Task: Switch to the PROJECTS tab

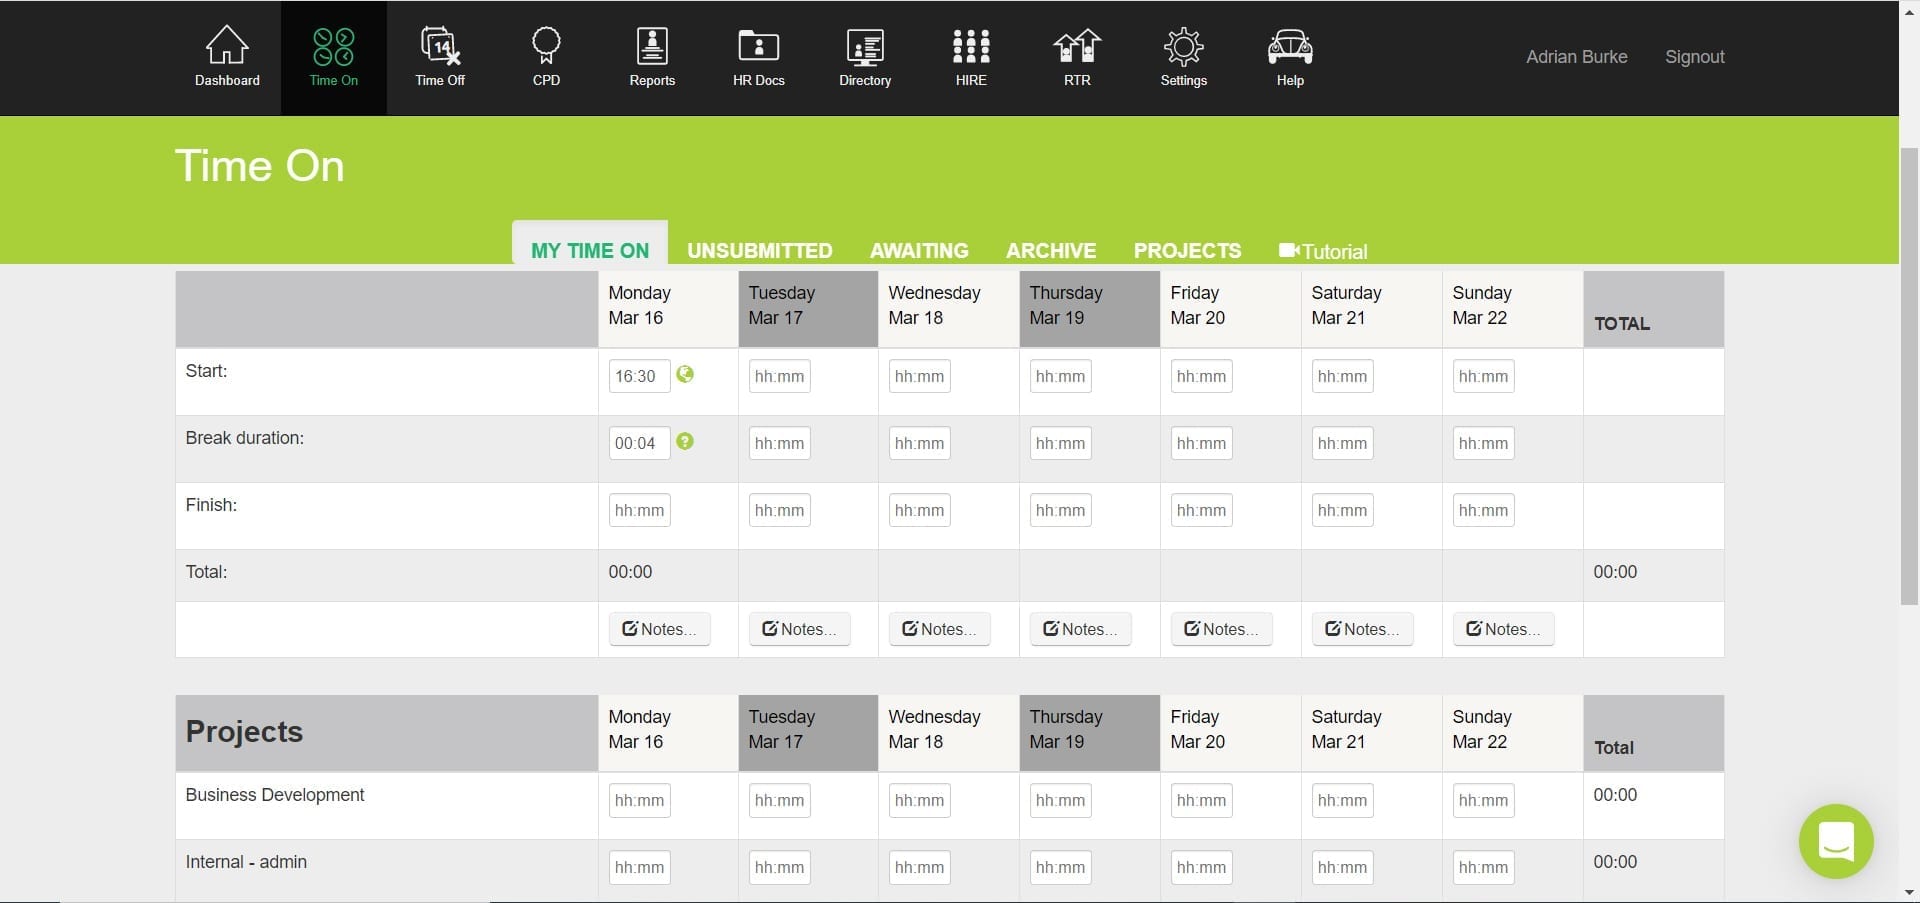Action: click(x=1187, y=250)
